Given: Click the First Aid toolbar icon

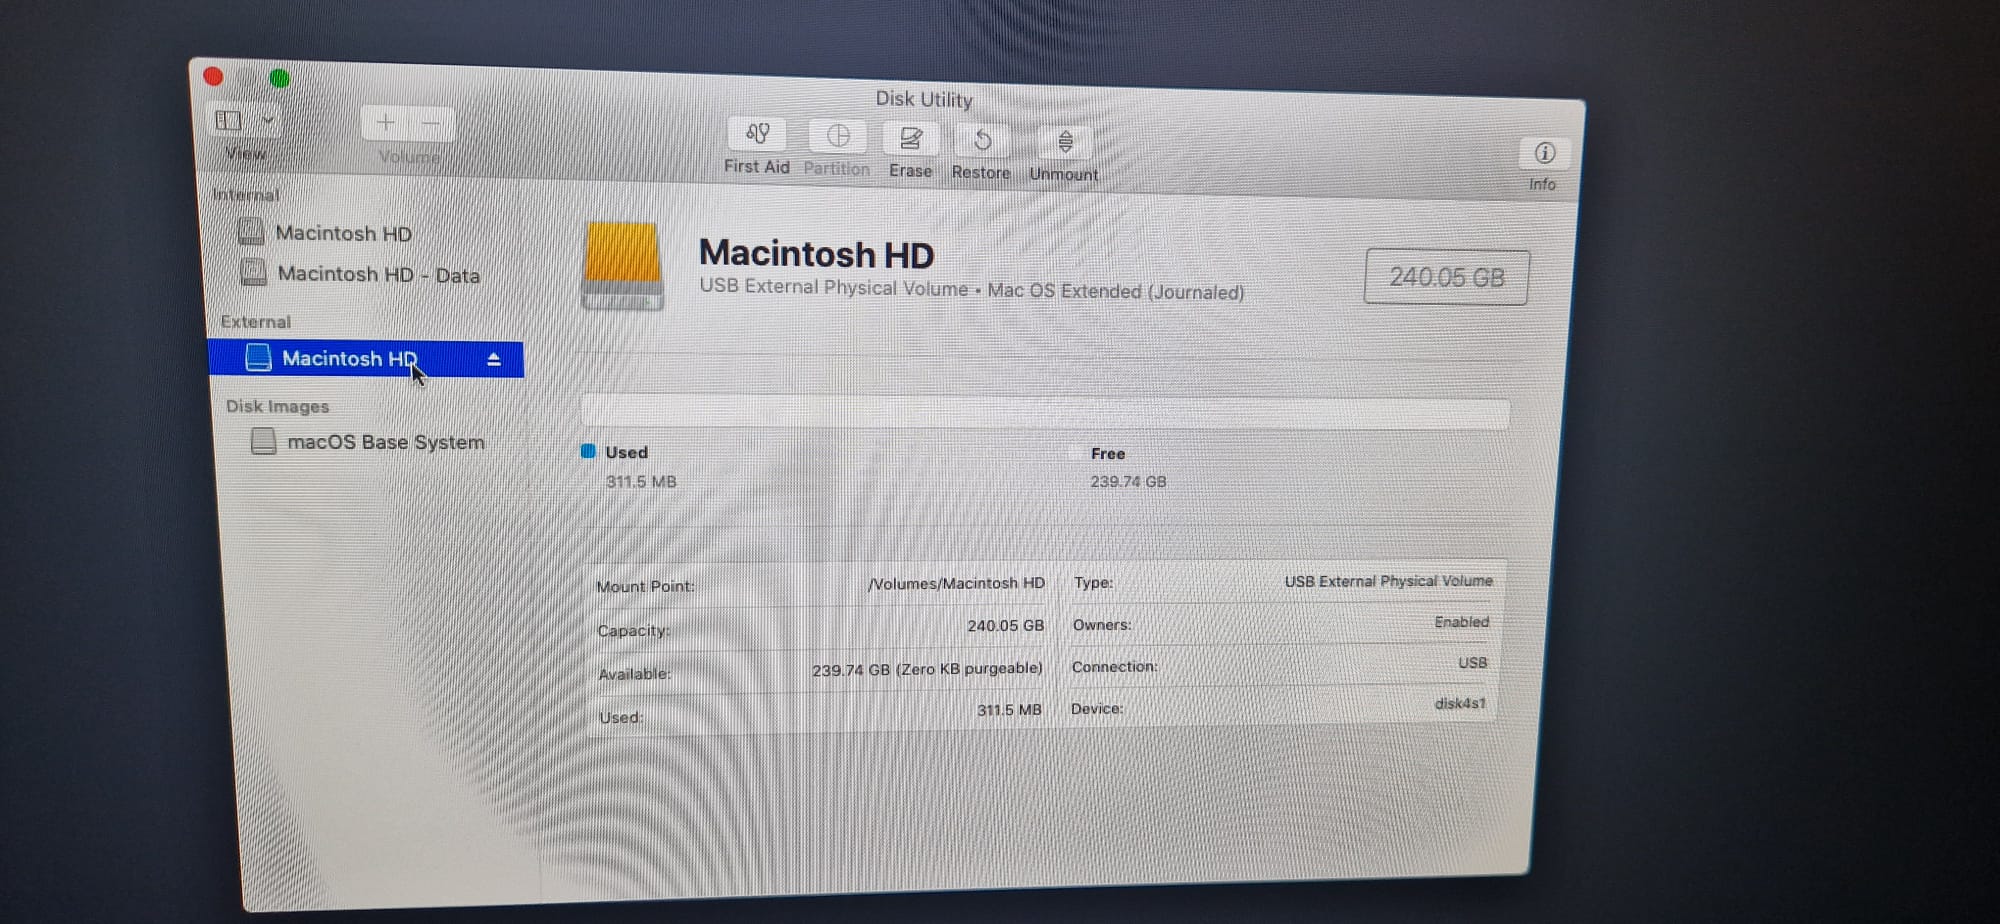Looking at the screenshot, I should pos(757,134).
